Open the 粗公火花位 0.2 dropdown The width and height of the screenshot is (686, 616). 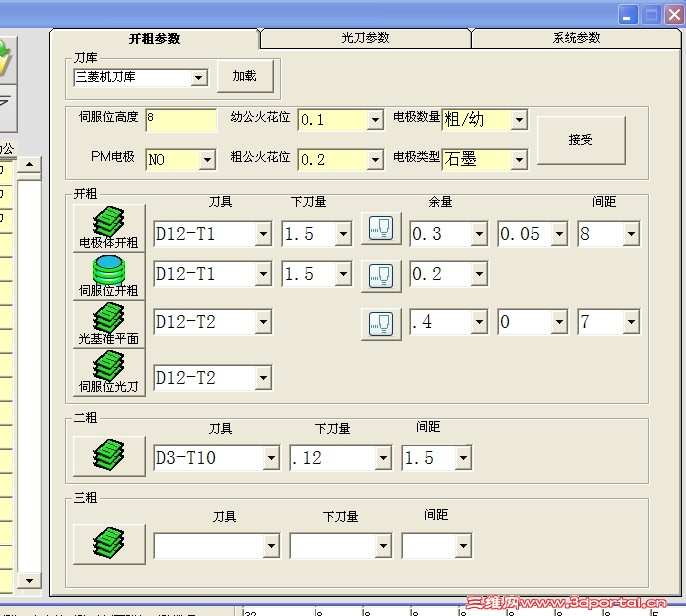[x=375, y=160]
